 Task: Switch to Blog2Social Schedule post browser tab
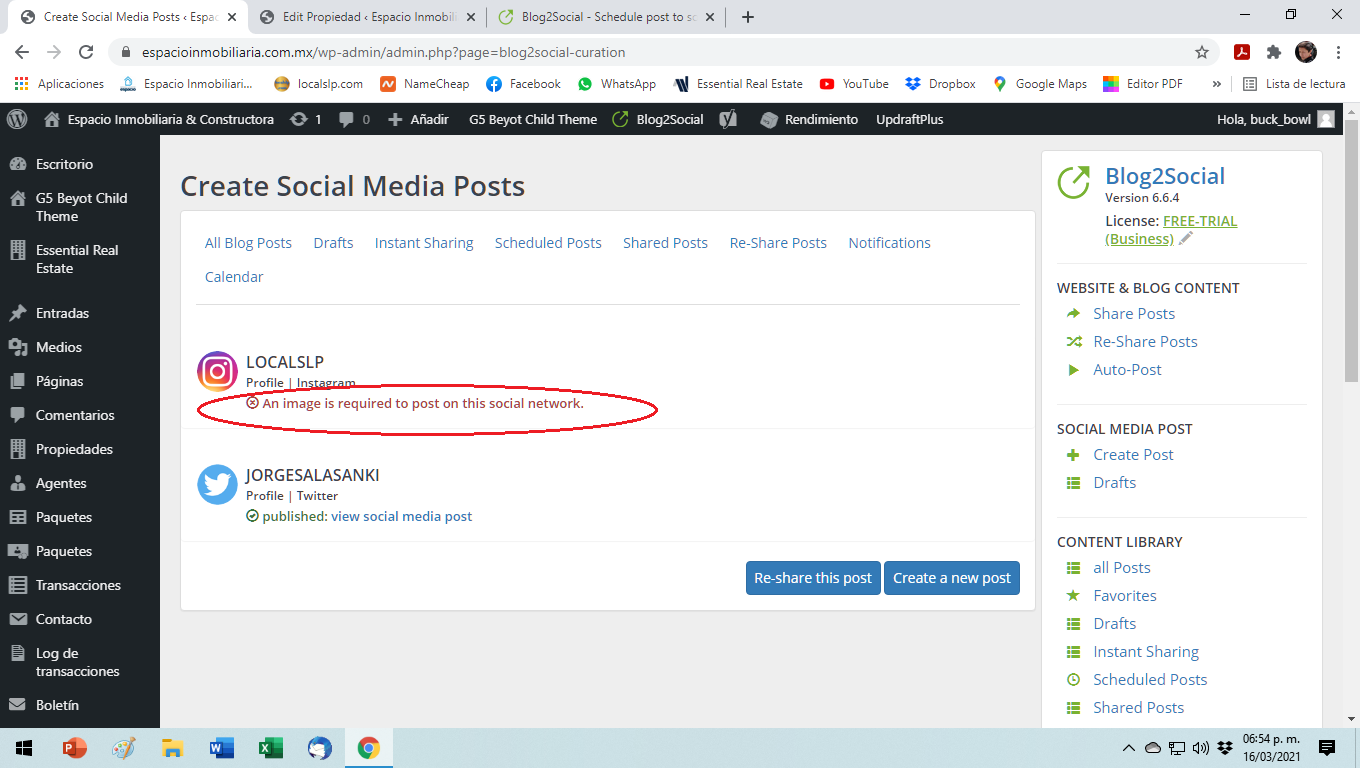click(x=607, y=17)
